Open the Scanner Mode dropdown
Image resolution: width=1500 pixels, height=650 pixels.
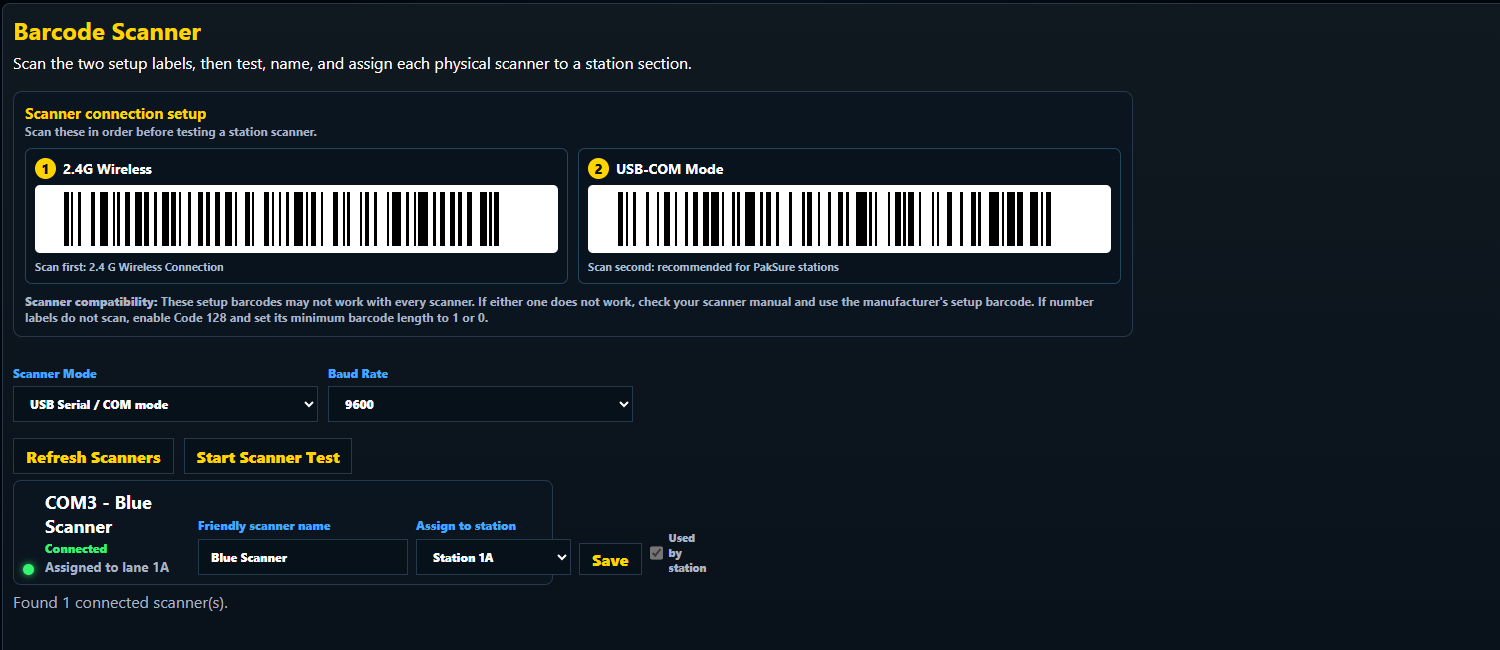165,404
